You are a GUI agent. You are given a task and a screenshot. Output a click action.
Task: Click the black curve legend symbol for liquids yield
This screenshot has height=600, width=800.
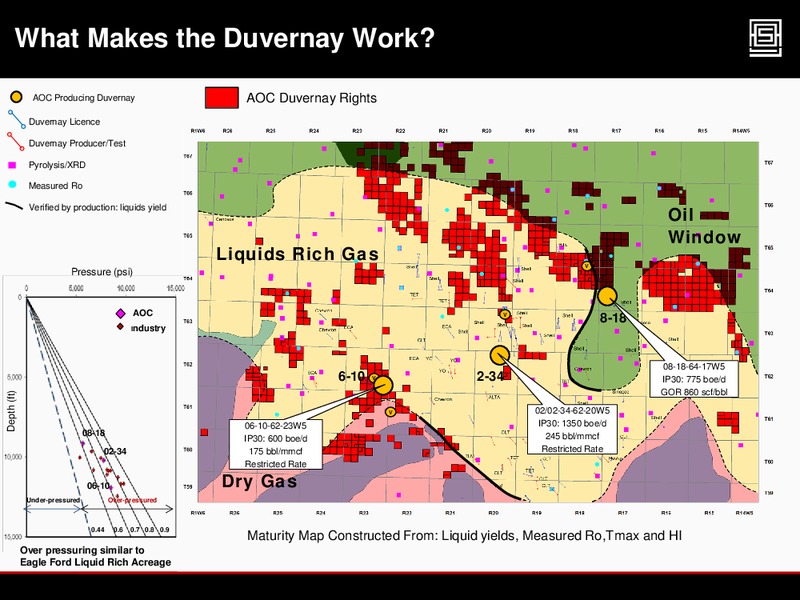14,207
